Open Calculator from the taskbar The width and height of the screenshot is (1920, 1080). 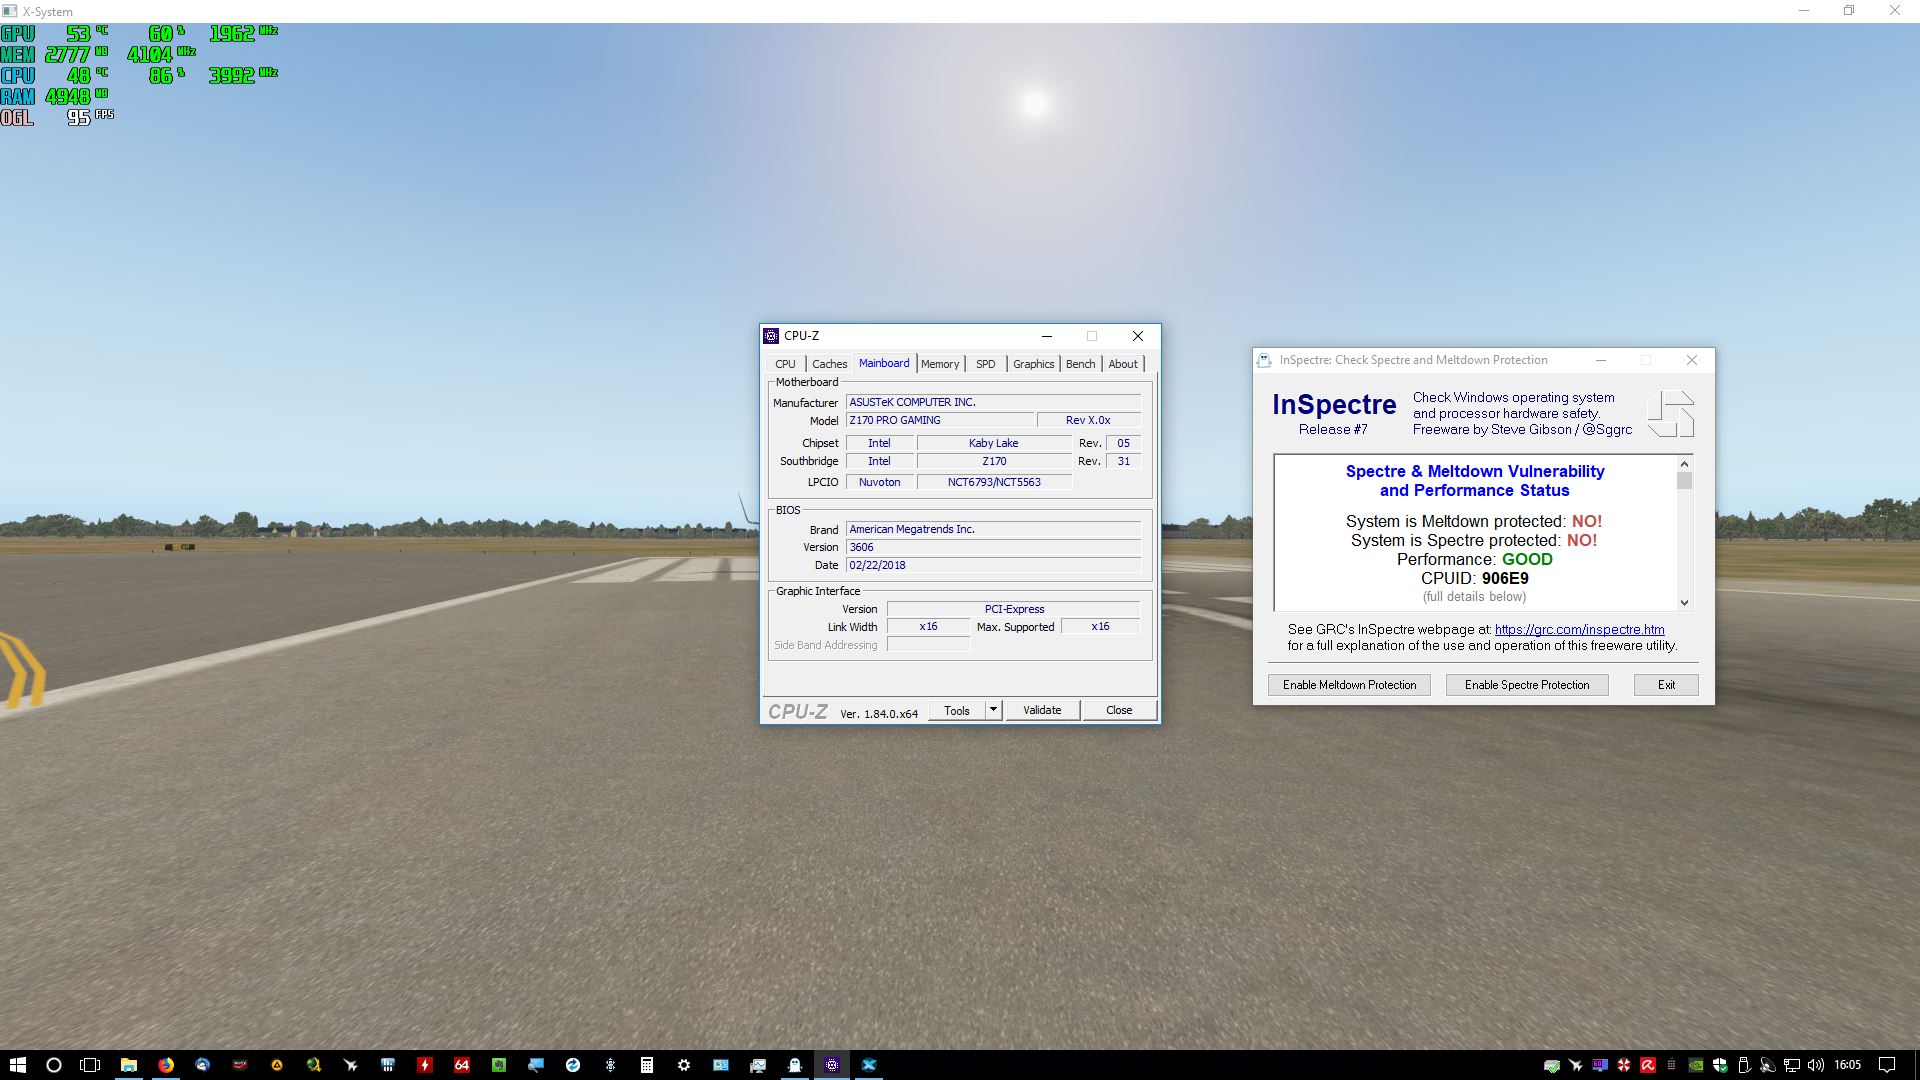click(x=647, y=1065)
